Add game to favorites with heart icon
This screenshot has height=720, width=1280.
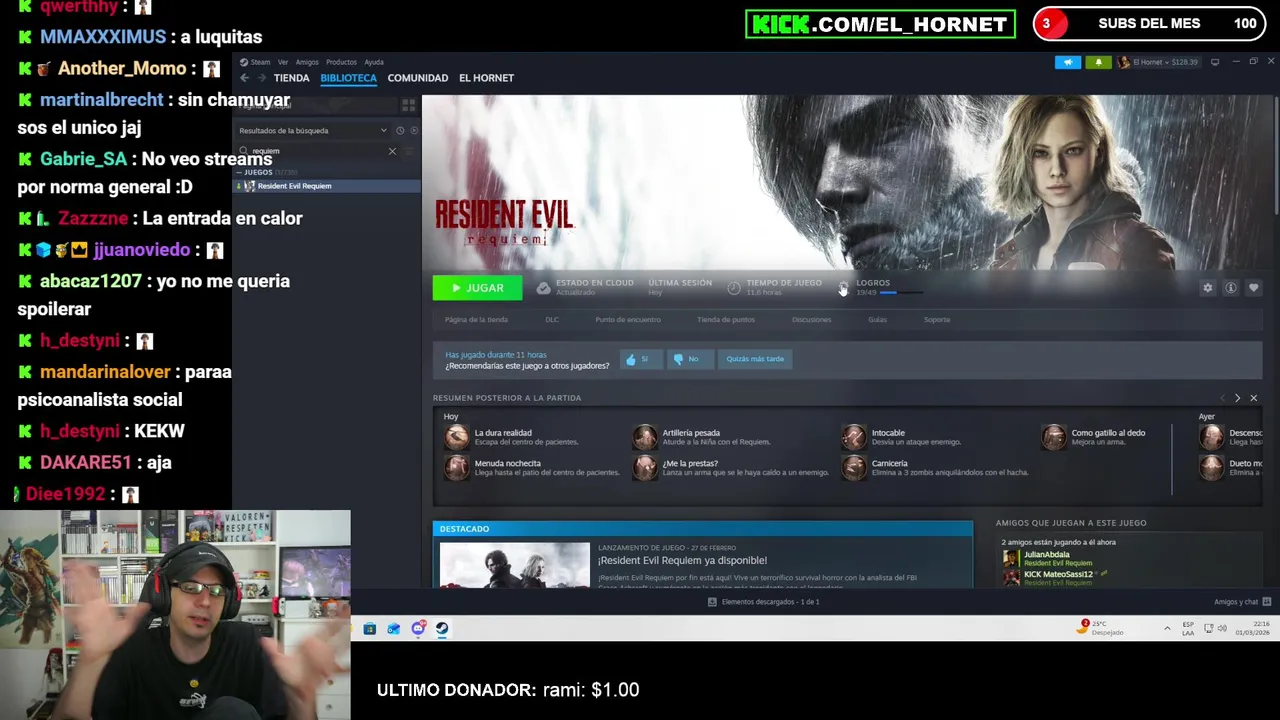[1254, 288]
